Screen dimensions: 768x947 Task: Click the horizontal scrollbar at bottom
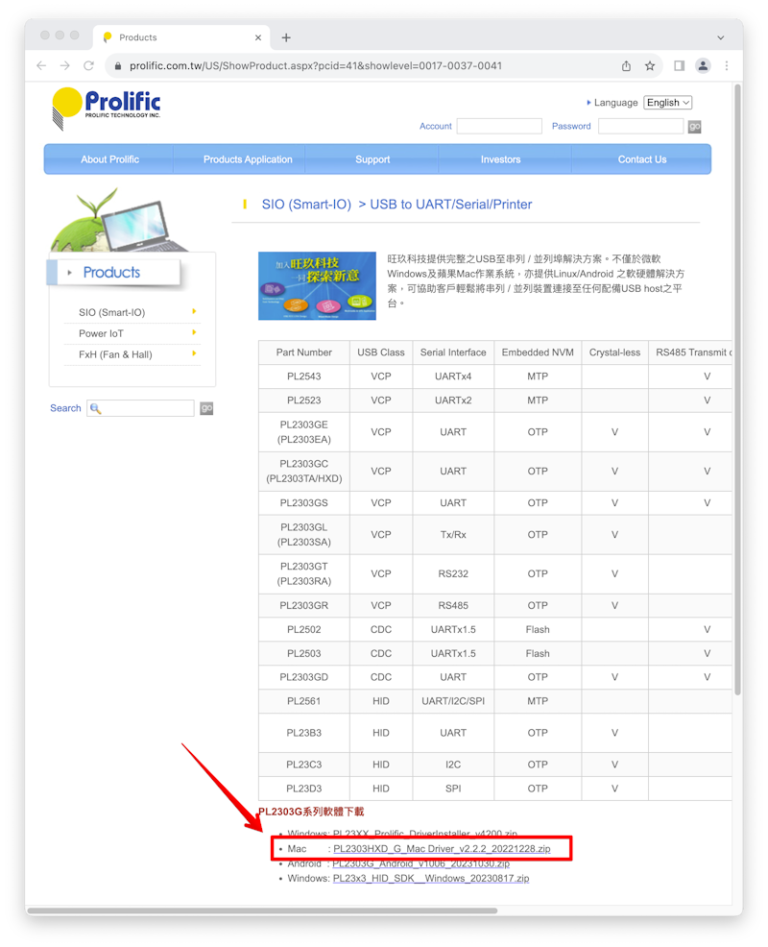262,911
